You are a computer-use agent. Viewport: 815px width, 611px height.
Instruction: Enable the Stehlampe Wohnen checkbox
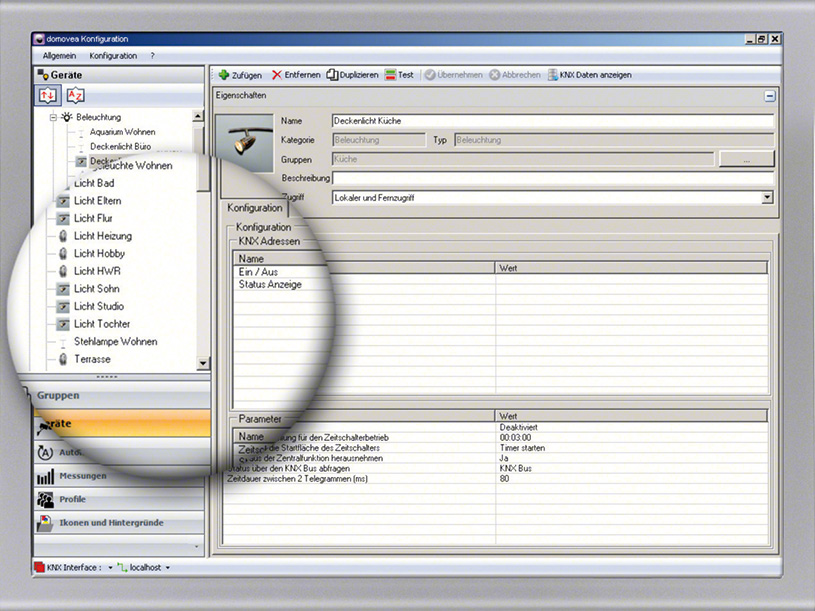tap(65, 341)
